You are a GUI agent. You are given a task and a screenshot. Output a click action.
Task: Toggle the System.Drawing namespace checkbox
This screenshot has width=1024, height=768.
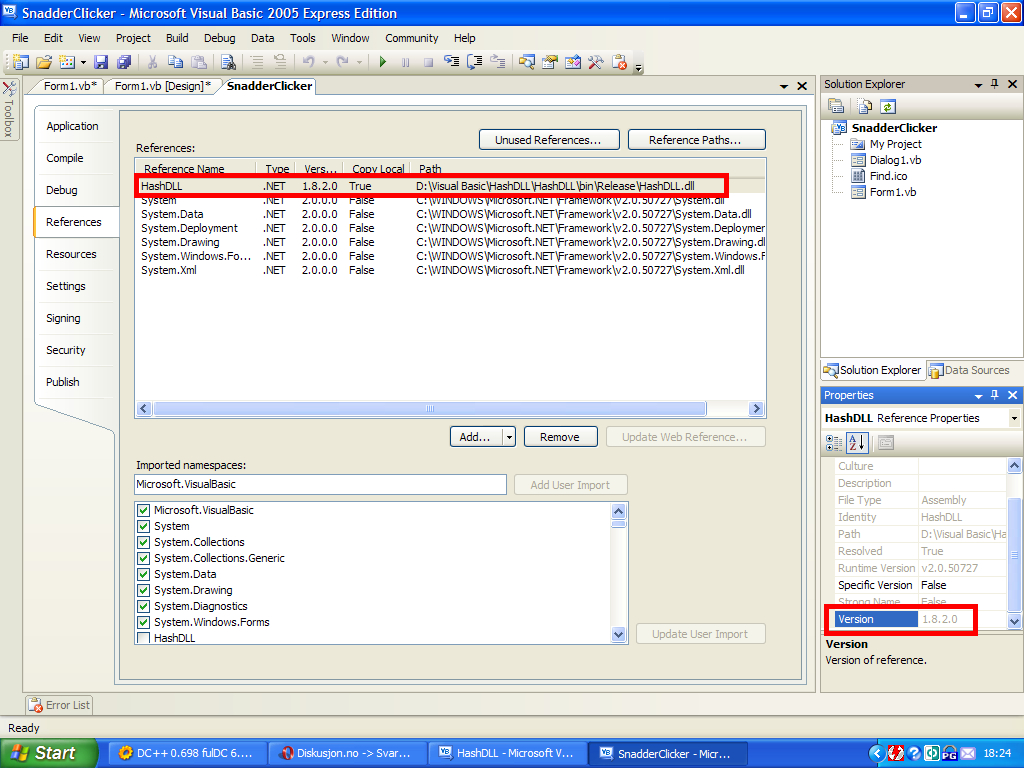click(144, 590)
